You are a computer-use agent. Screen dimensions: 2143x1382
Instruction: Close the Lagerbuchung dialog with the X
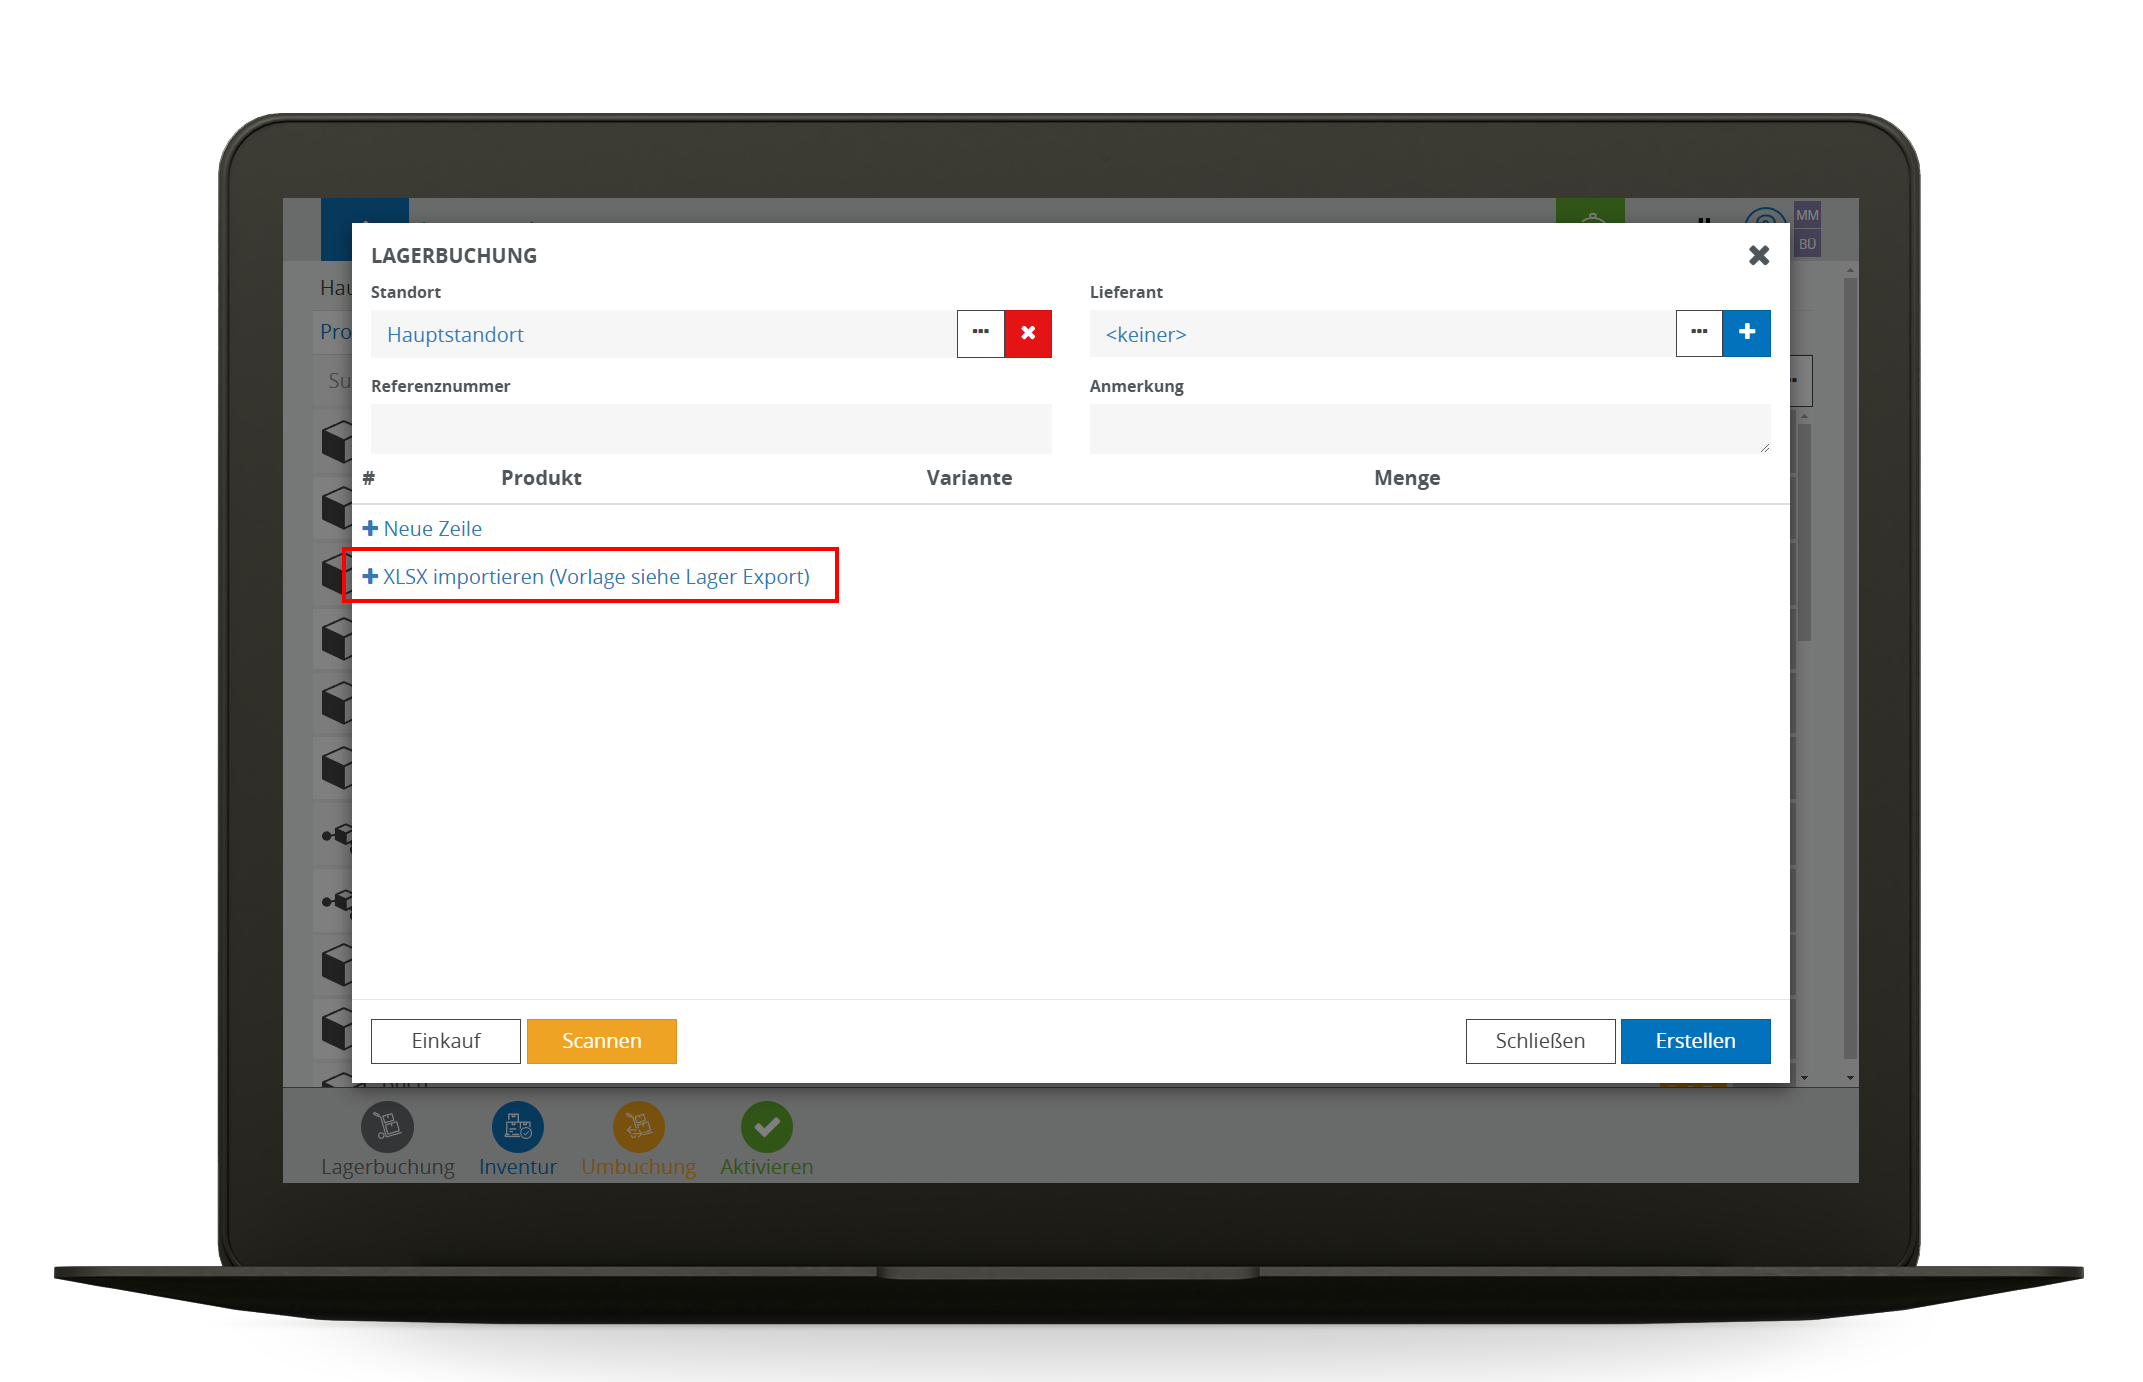click(1758, 256)
